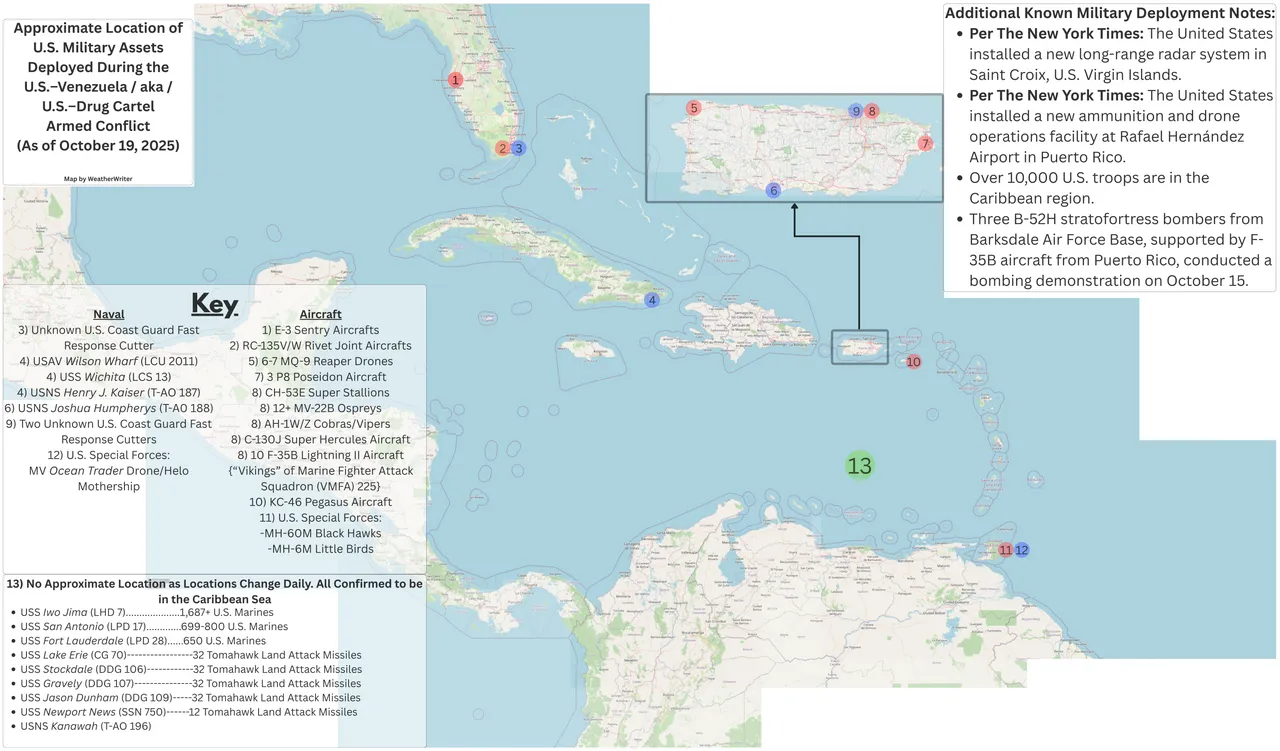
Task: Click '5) 6-7 MQ-9 Reaper Drones'
Action: [x=321, y=361]
